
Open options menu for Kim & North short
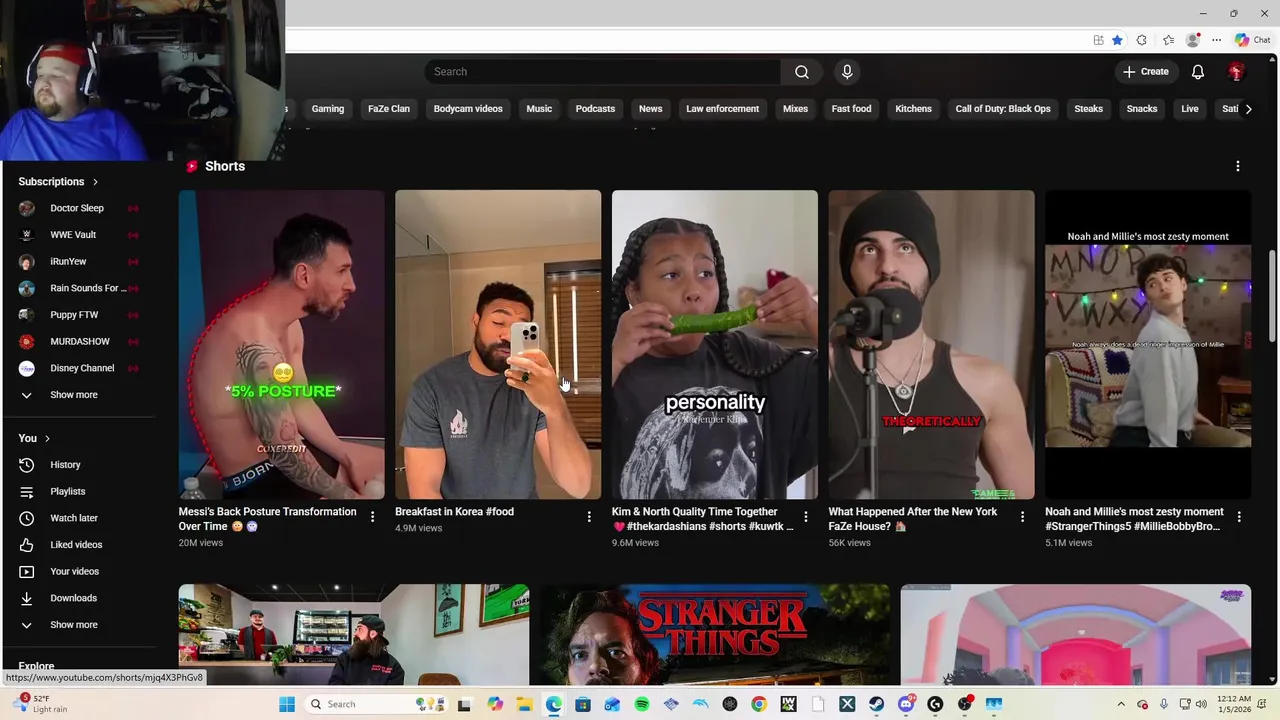[805, 517]
